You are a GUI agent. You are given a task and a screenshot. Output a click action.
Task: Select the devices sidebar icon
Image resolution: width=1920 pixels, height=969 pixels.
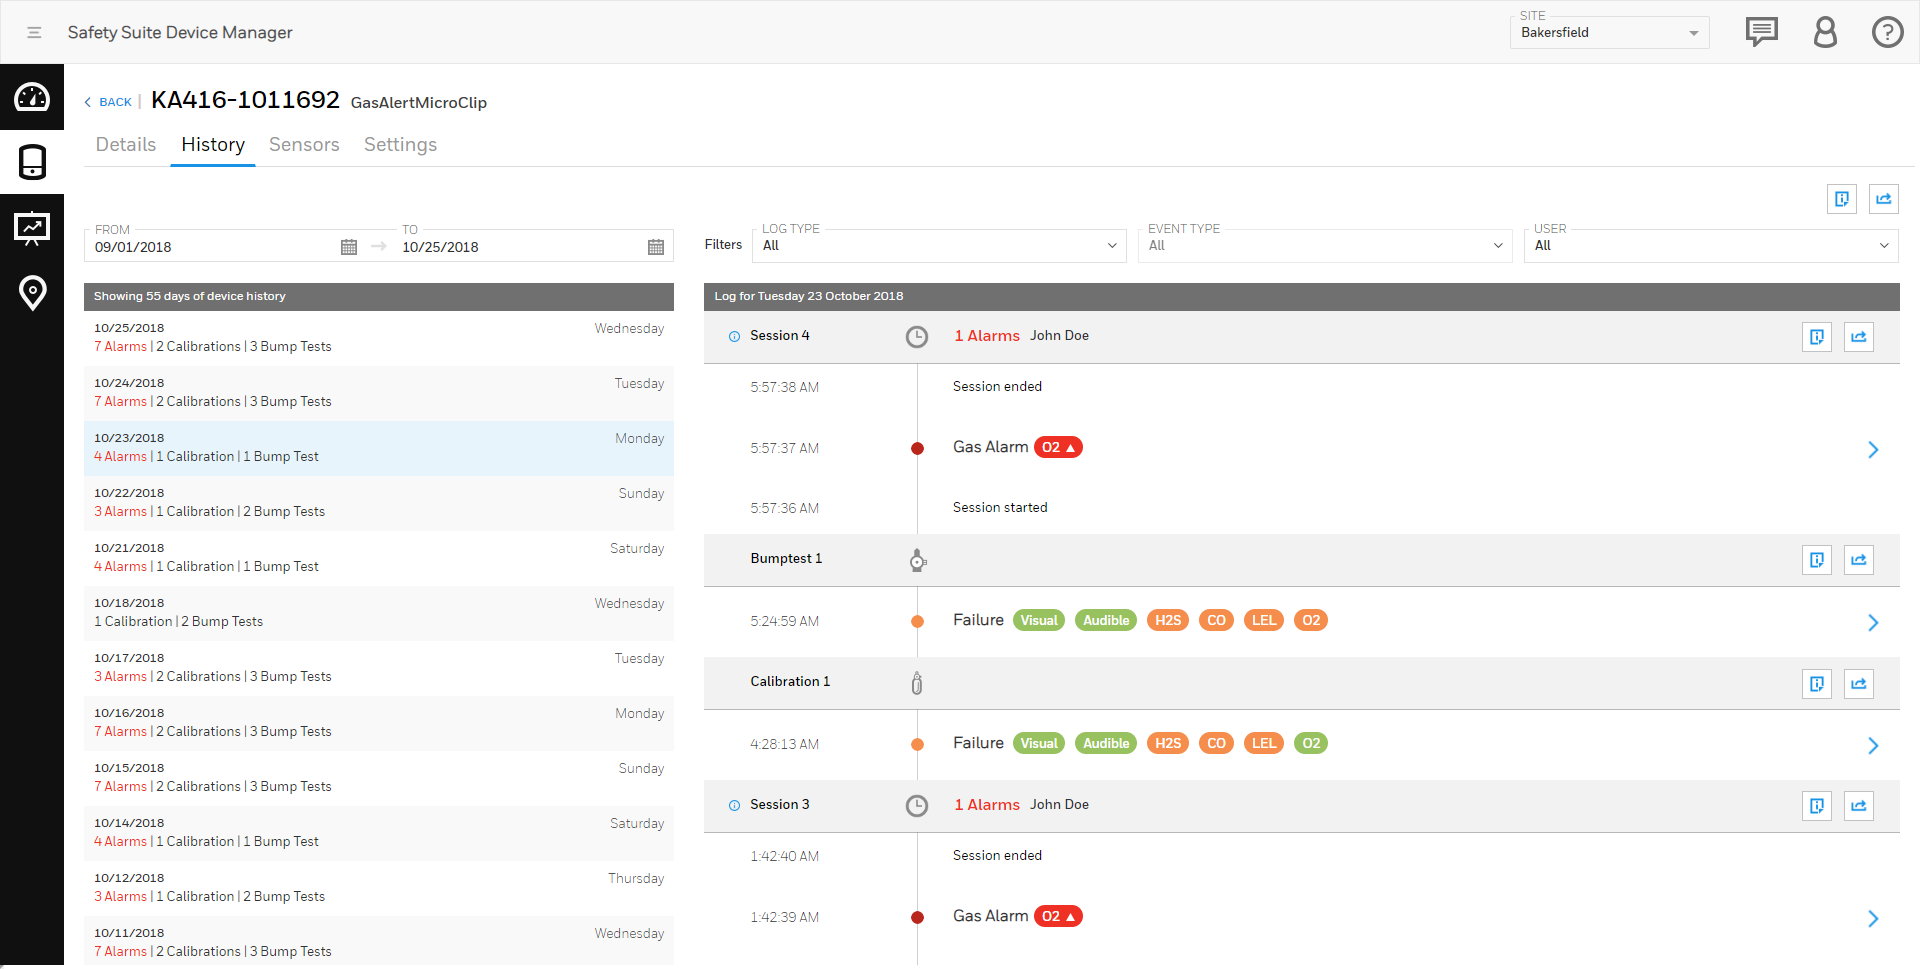pos(32,161)
